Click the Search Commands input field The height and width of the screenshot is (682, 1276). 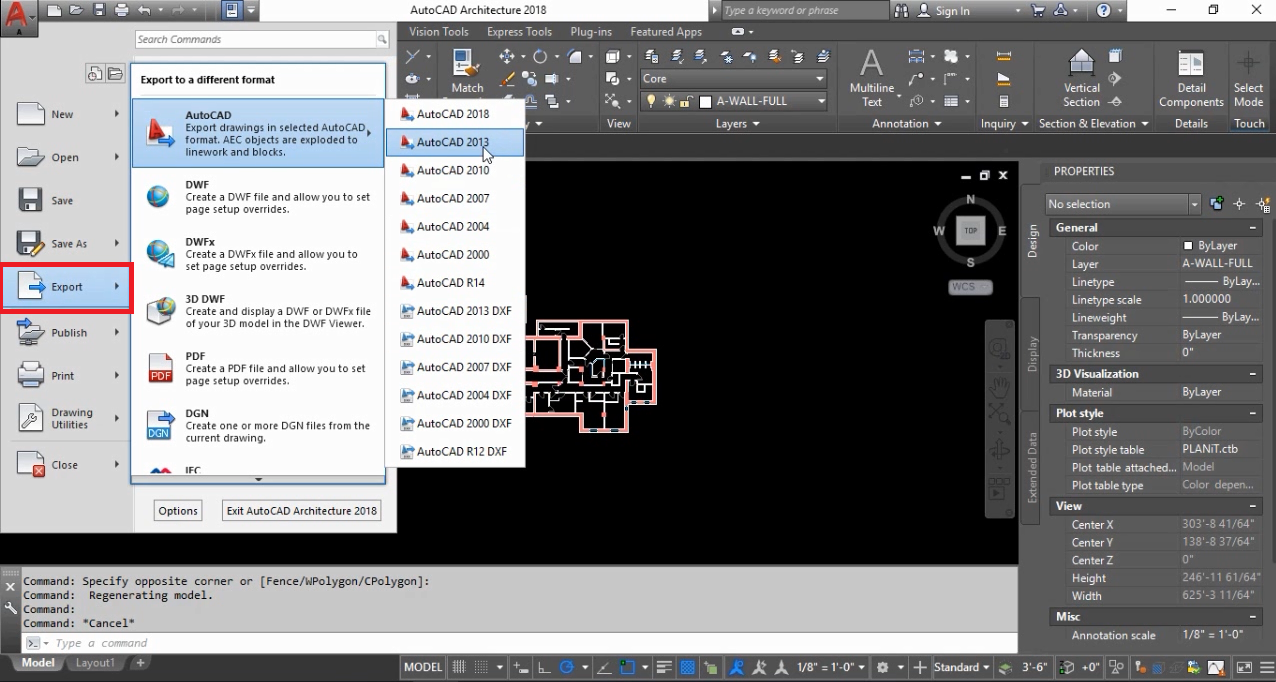click(255, 40)
